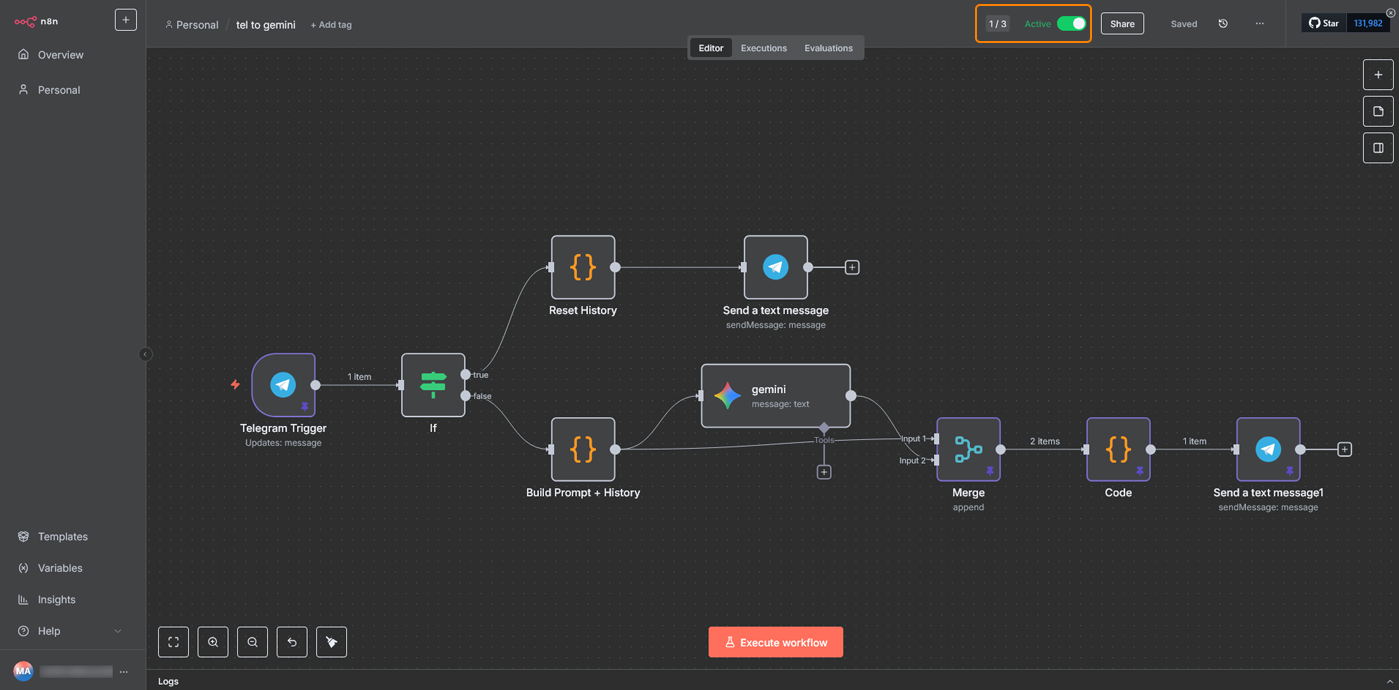1399x690 pixels.
Task: Toggle the Active workflow switch
Action: (1071, 24)
